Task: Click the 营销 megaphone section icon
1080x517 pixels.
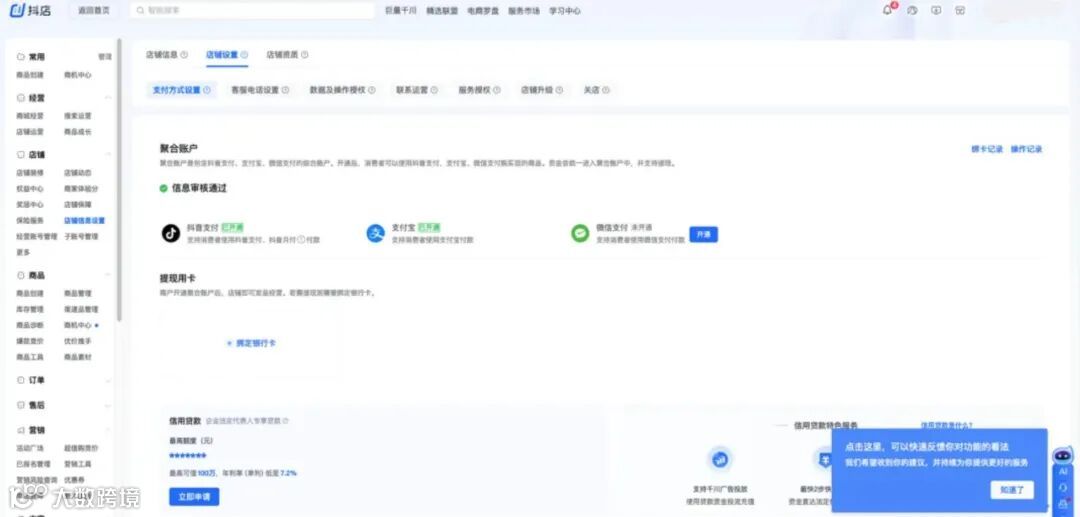Action: click(x=21, y=430)
